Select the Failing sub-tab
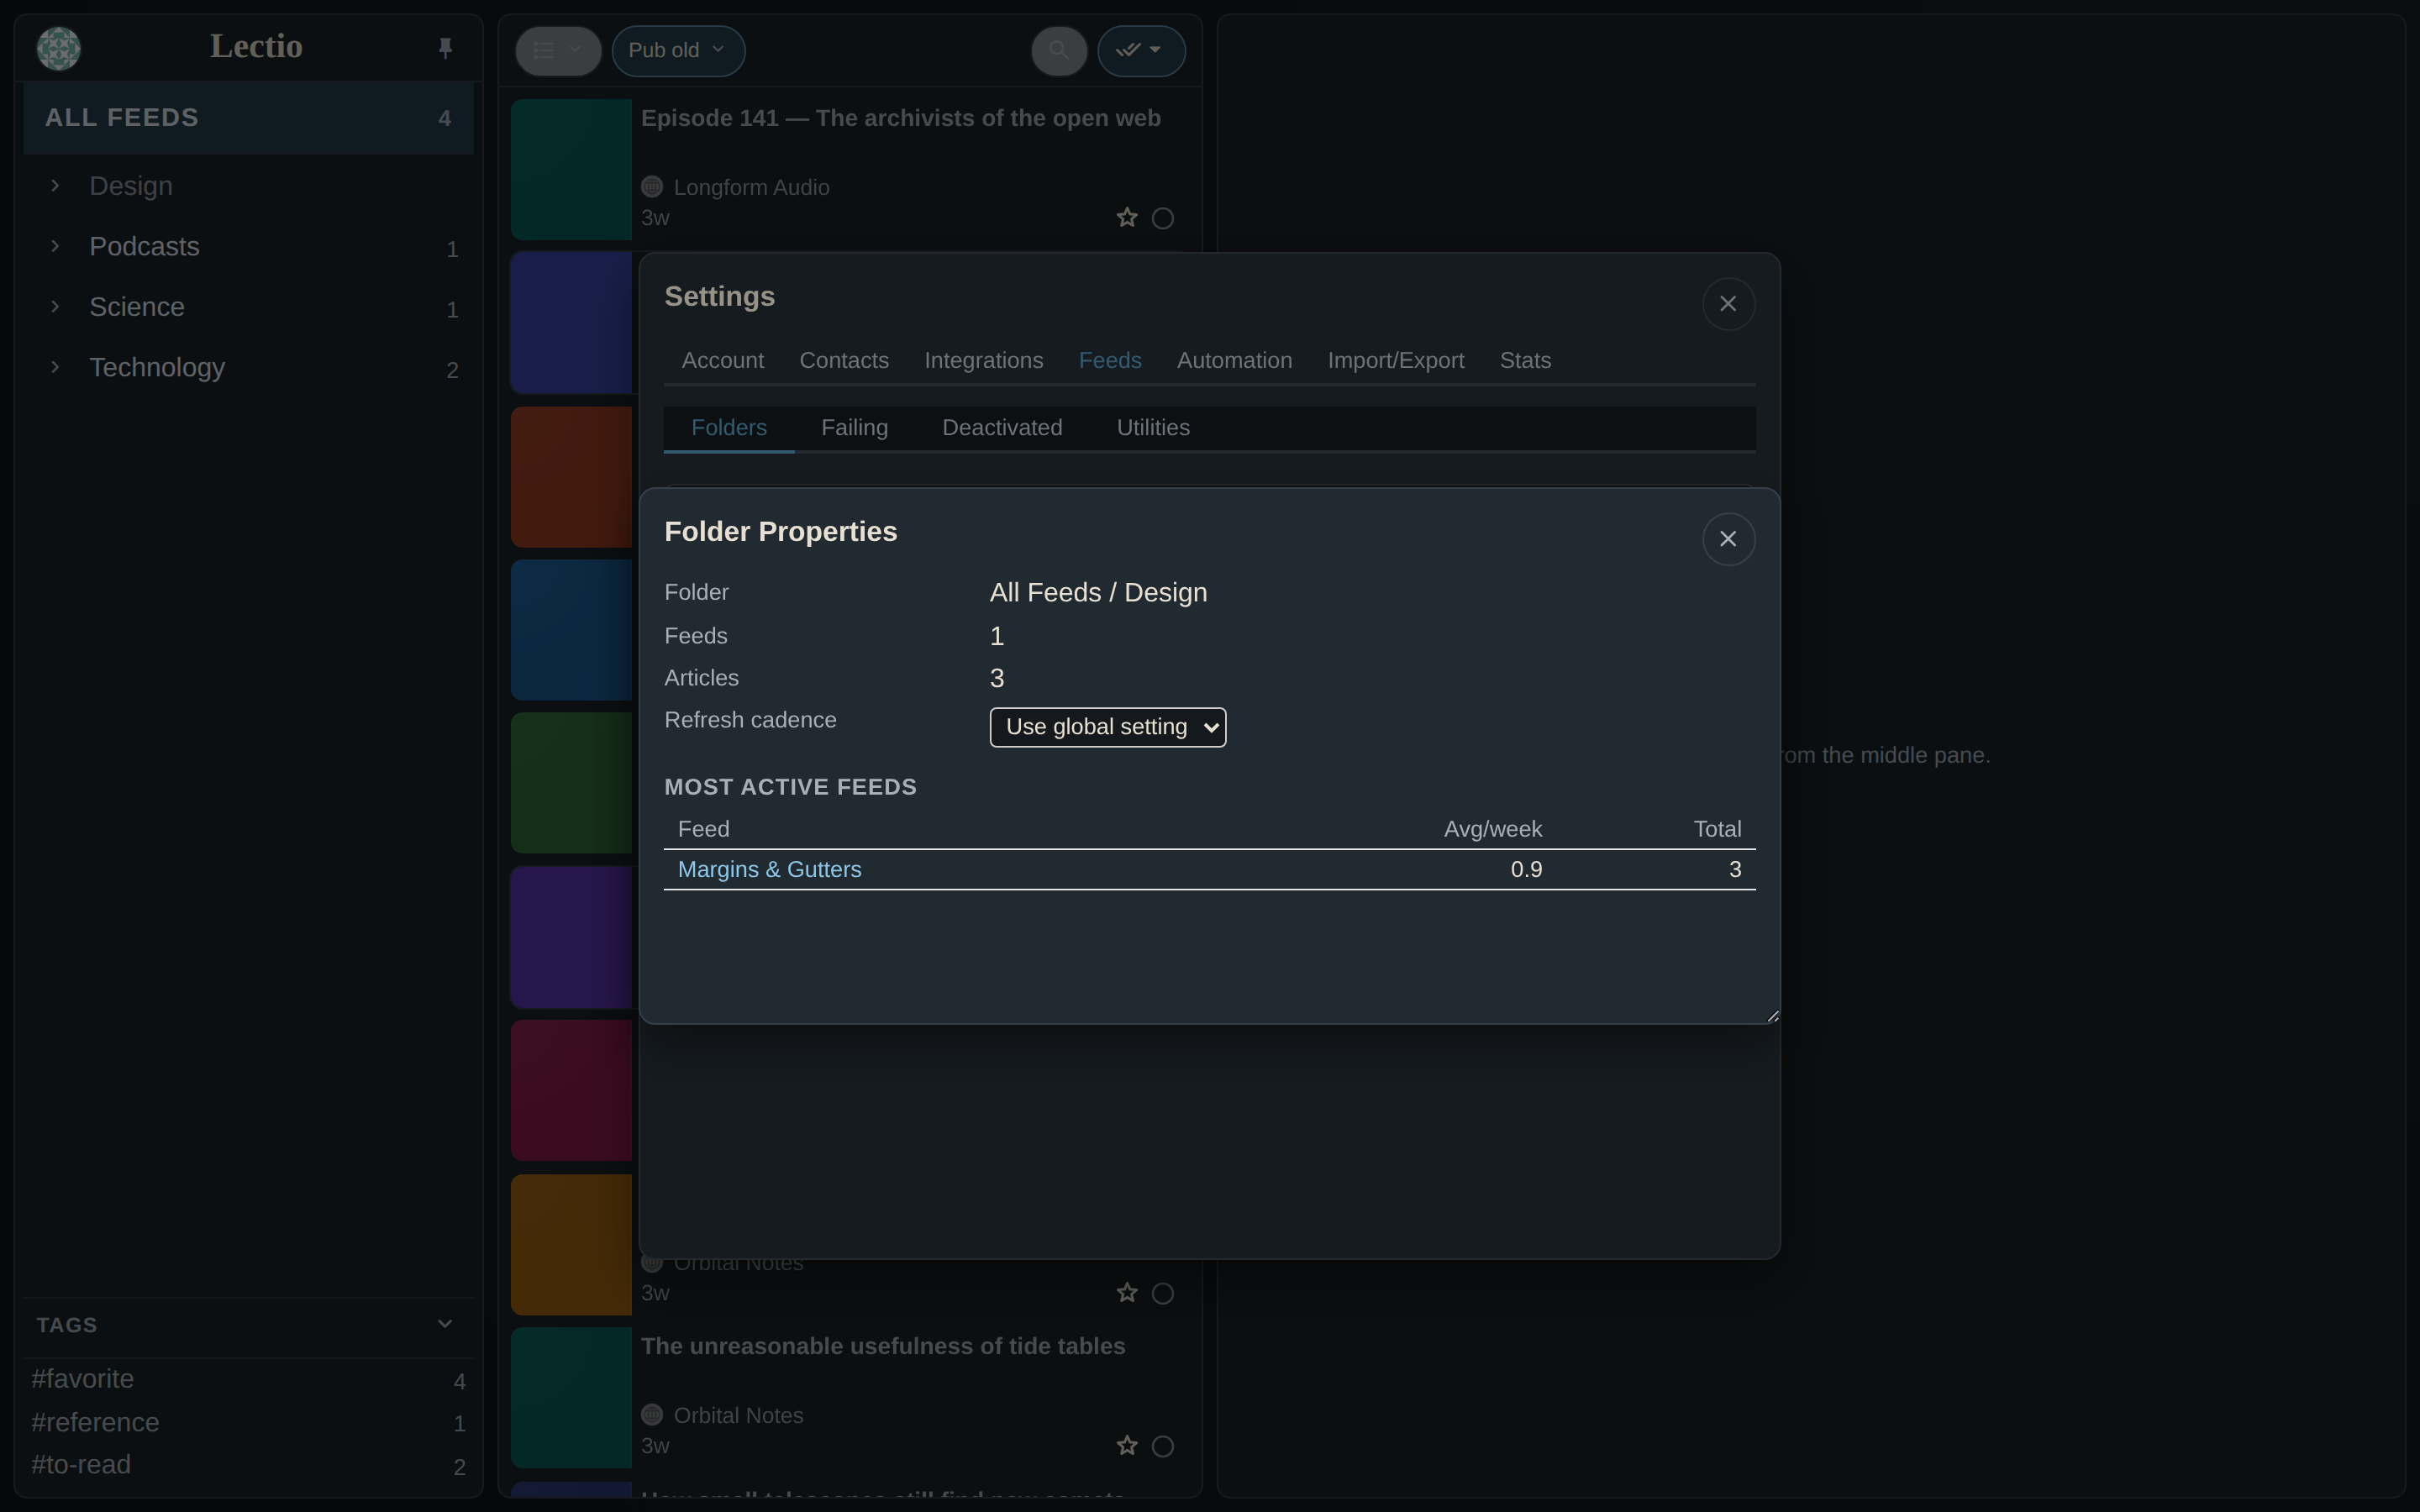The image size is (2420, 1512). [x=855, y=428]
